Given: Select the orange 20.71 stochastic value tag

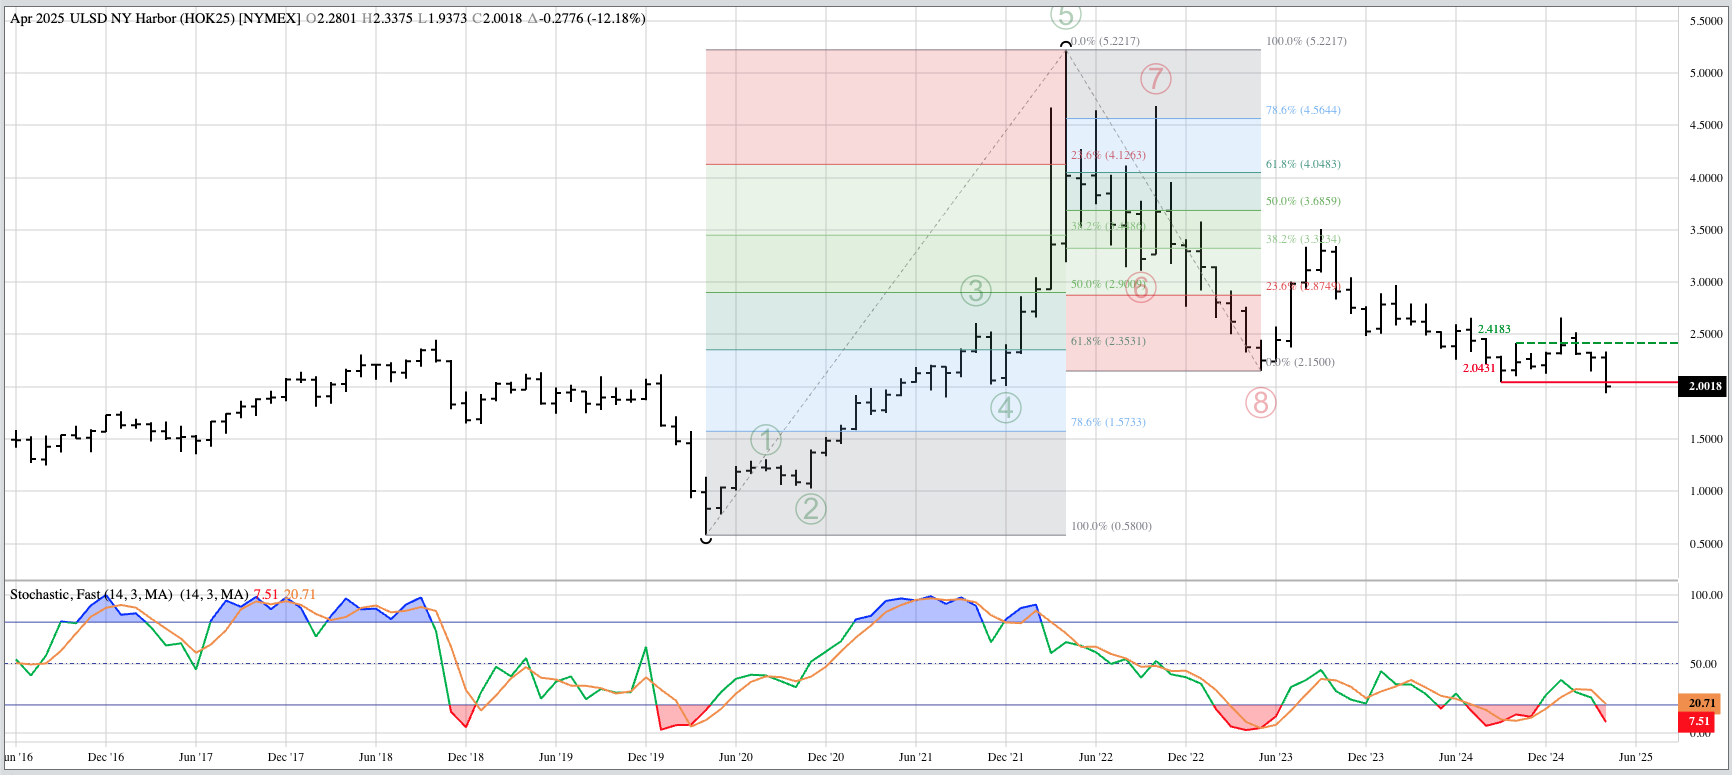Looking at the screenshot, I should tap(1700, 703).
